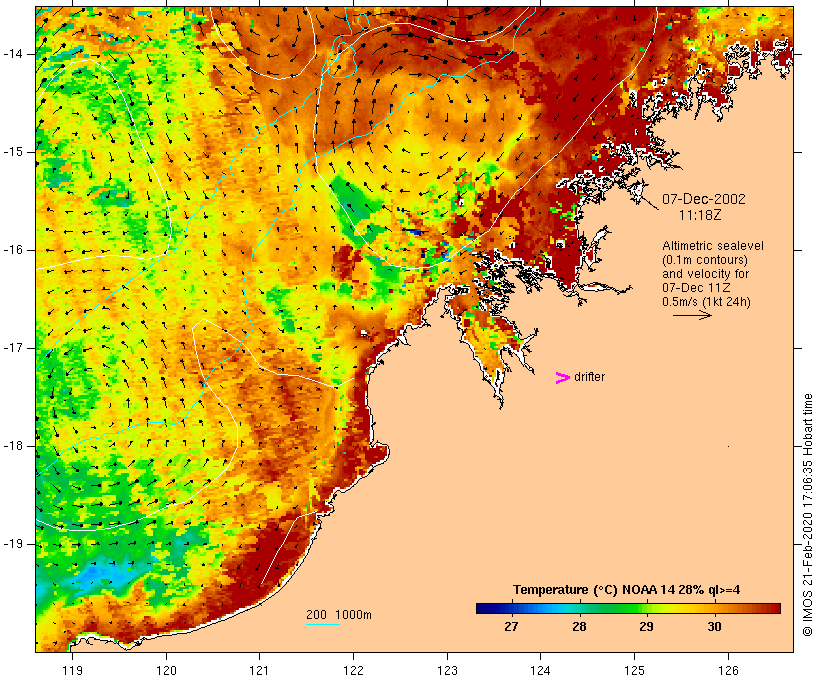The width and height of the screenshot is (820, 680).
Task: Click the latitude axis label '-14'
Action: (13, 54)
